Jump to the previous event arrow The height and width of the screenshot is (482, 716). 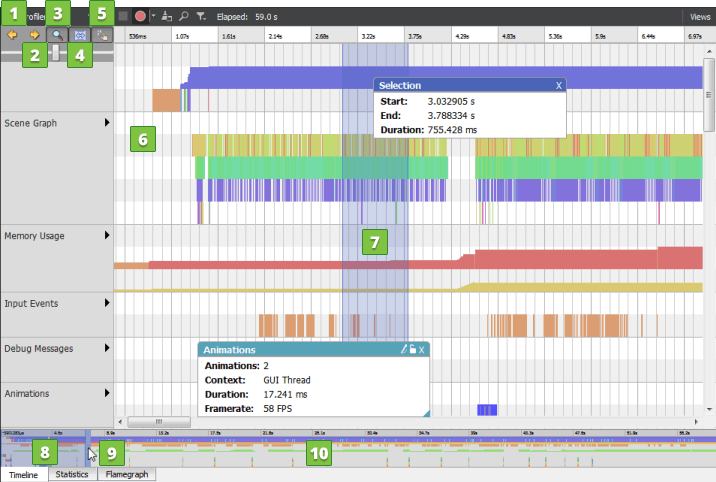pyautogui.click(x=13, y=34)
